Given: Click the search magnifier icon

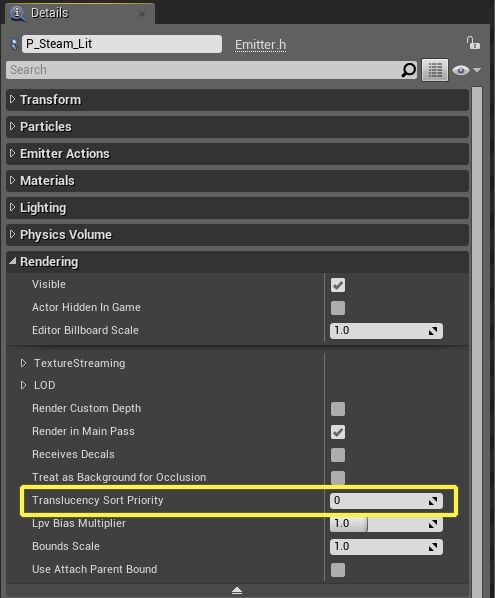Looking at the screenshot, I should pyautogui.click(x=408, y=70).
